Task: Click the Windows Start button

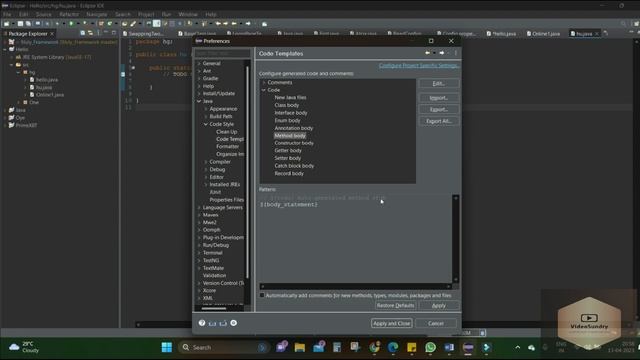Action: 167,347
